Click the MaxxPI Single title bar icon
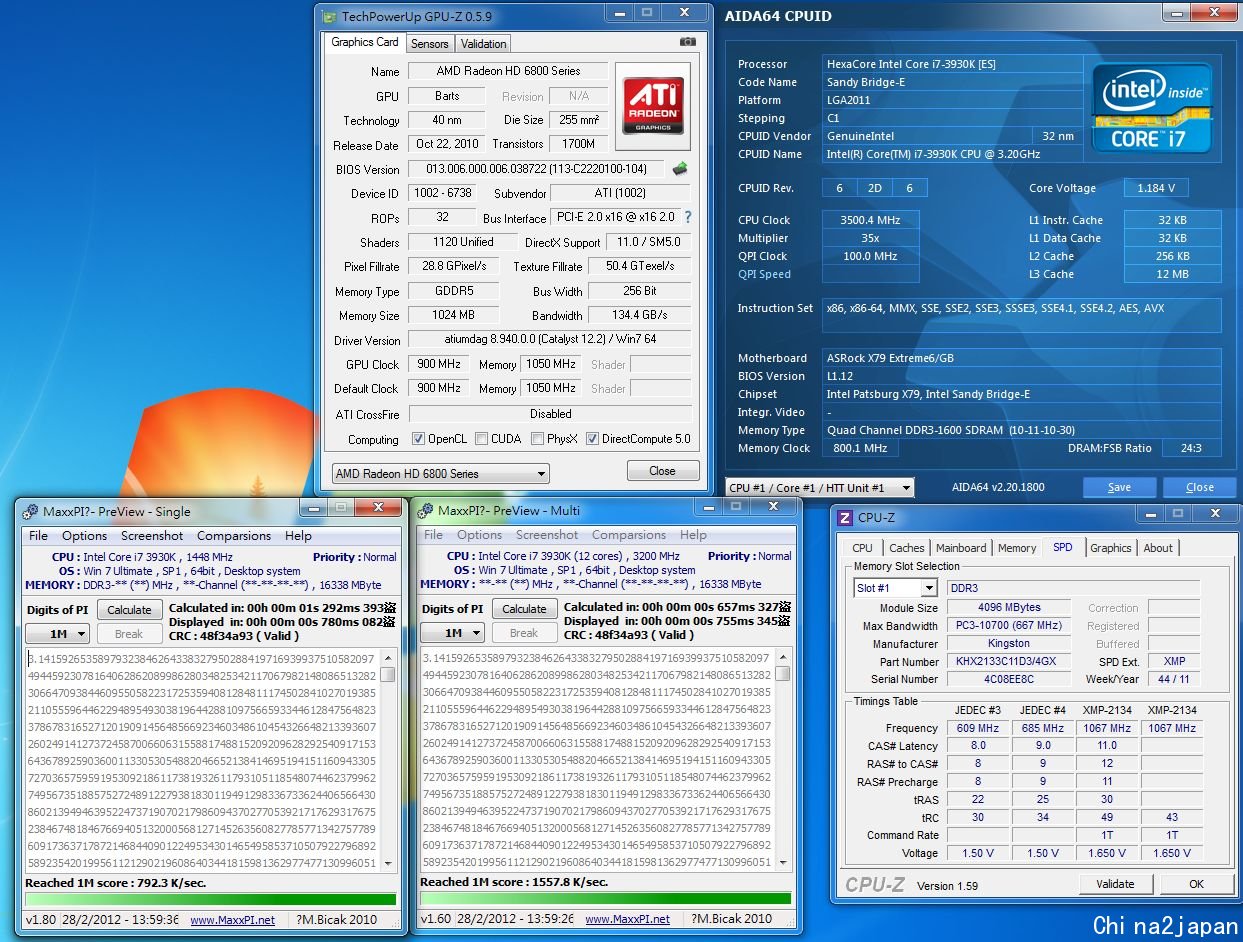1243x942 pixels. (31, 511)
